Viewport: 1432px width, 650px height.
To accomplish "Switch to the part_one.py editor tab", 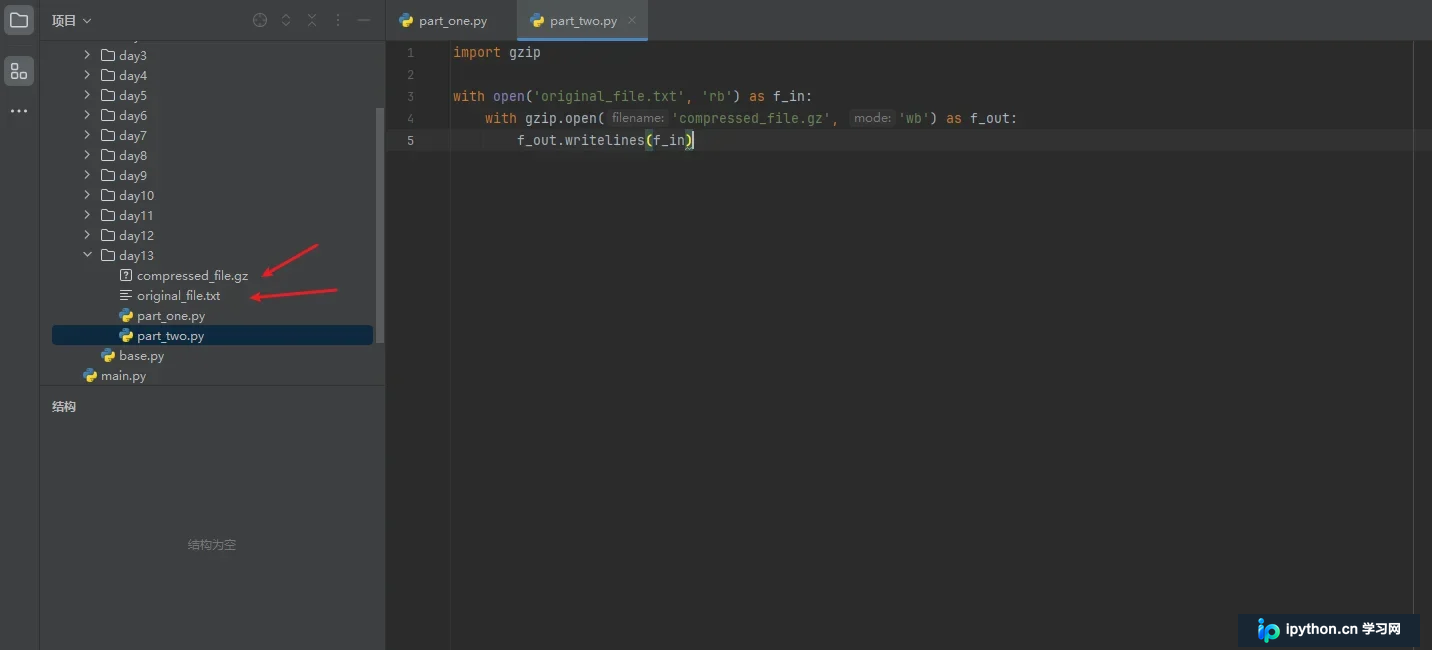I will click(x=442, y=21).
